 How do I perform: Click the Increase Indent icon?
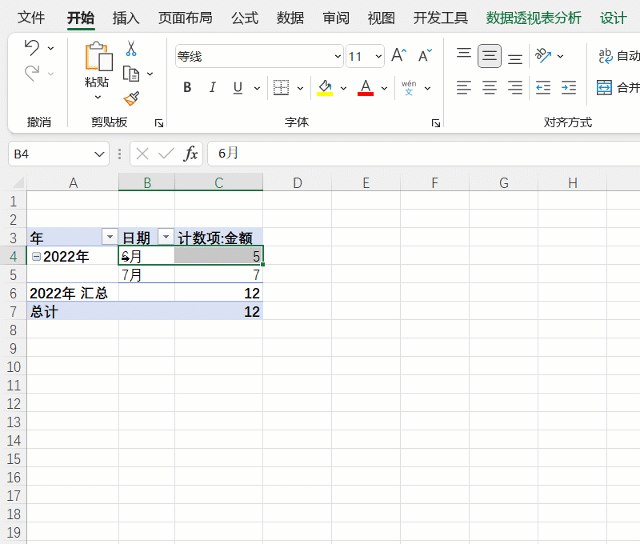[568, 88]
